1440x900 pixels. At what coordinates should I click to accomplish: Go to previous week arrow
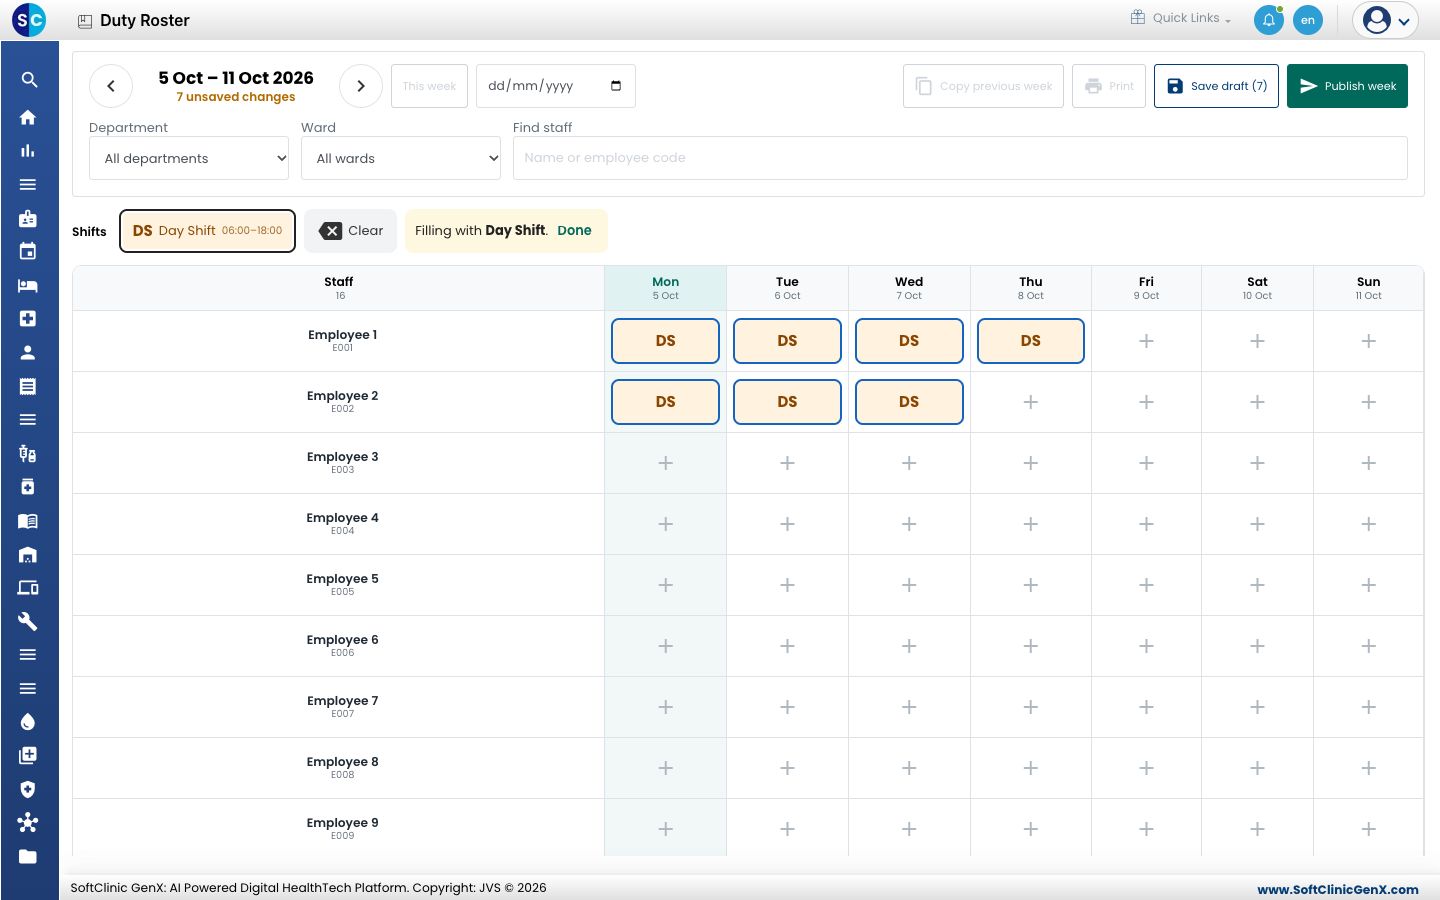pyautogui.click(x=111, y=86)
